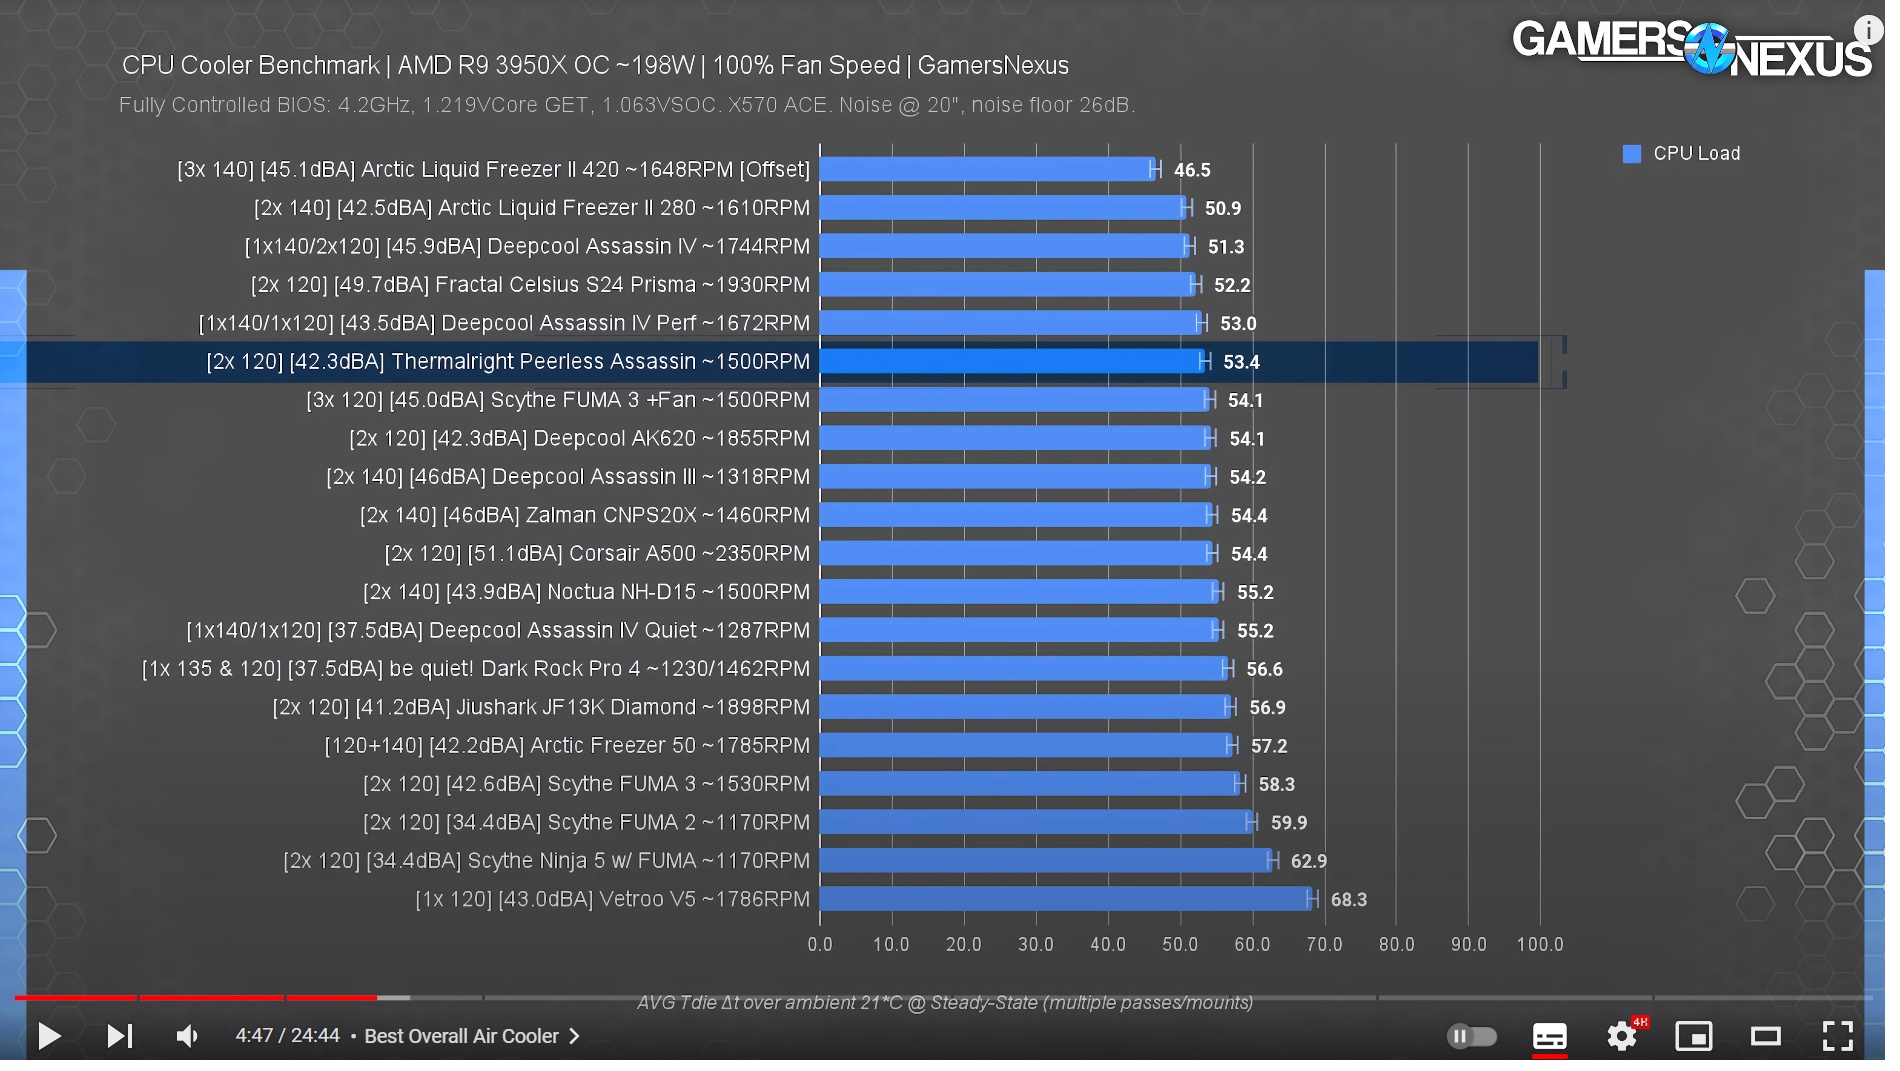1900x1071 pixels.
Task: Click the 53.4 value on highlighted row
Action: coord(1241,362)
